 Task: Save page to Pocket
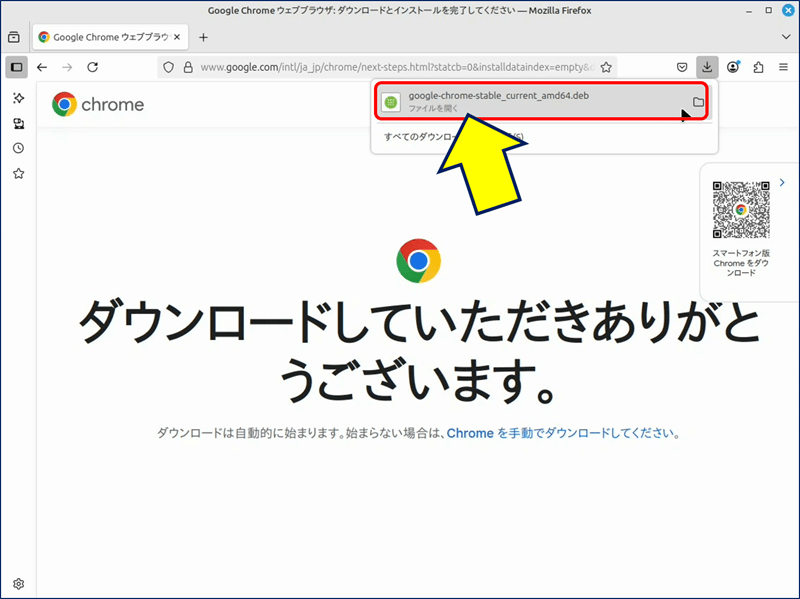pos(682,67)
